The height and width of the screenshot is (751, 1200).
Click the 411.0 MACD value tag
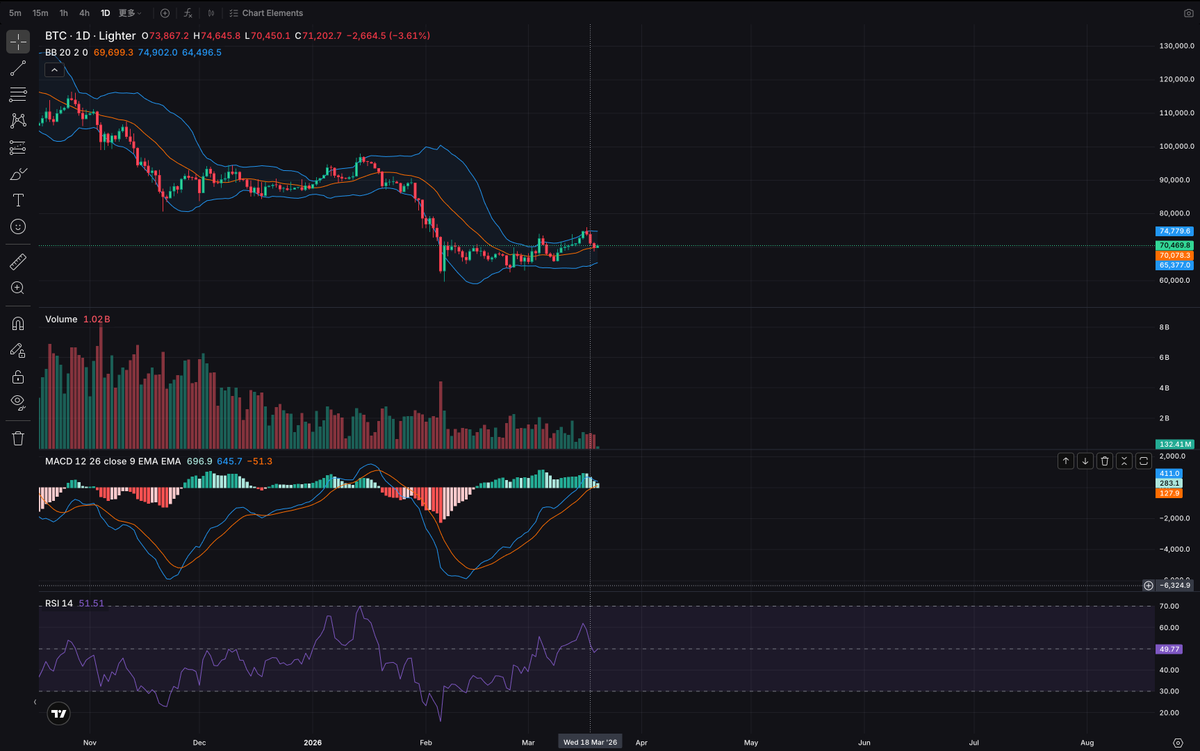(1170, 473)
